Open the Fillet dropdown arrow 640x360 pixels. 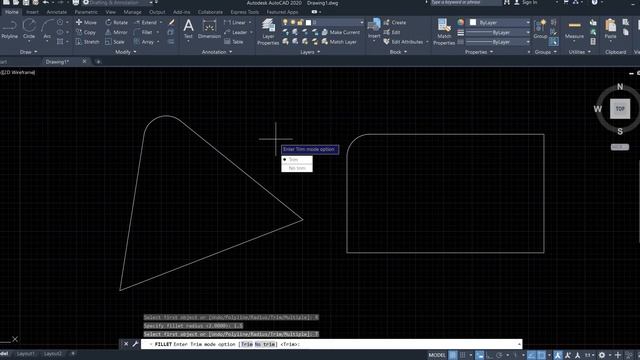coord(158,32)
